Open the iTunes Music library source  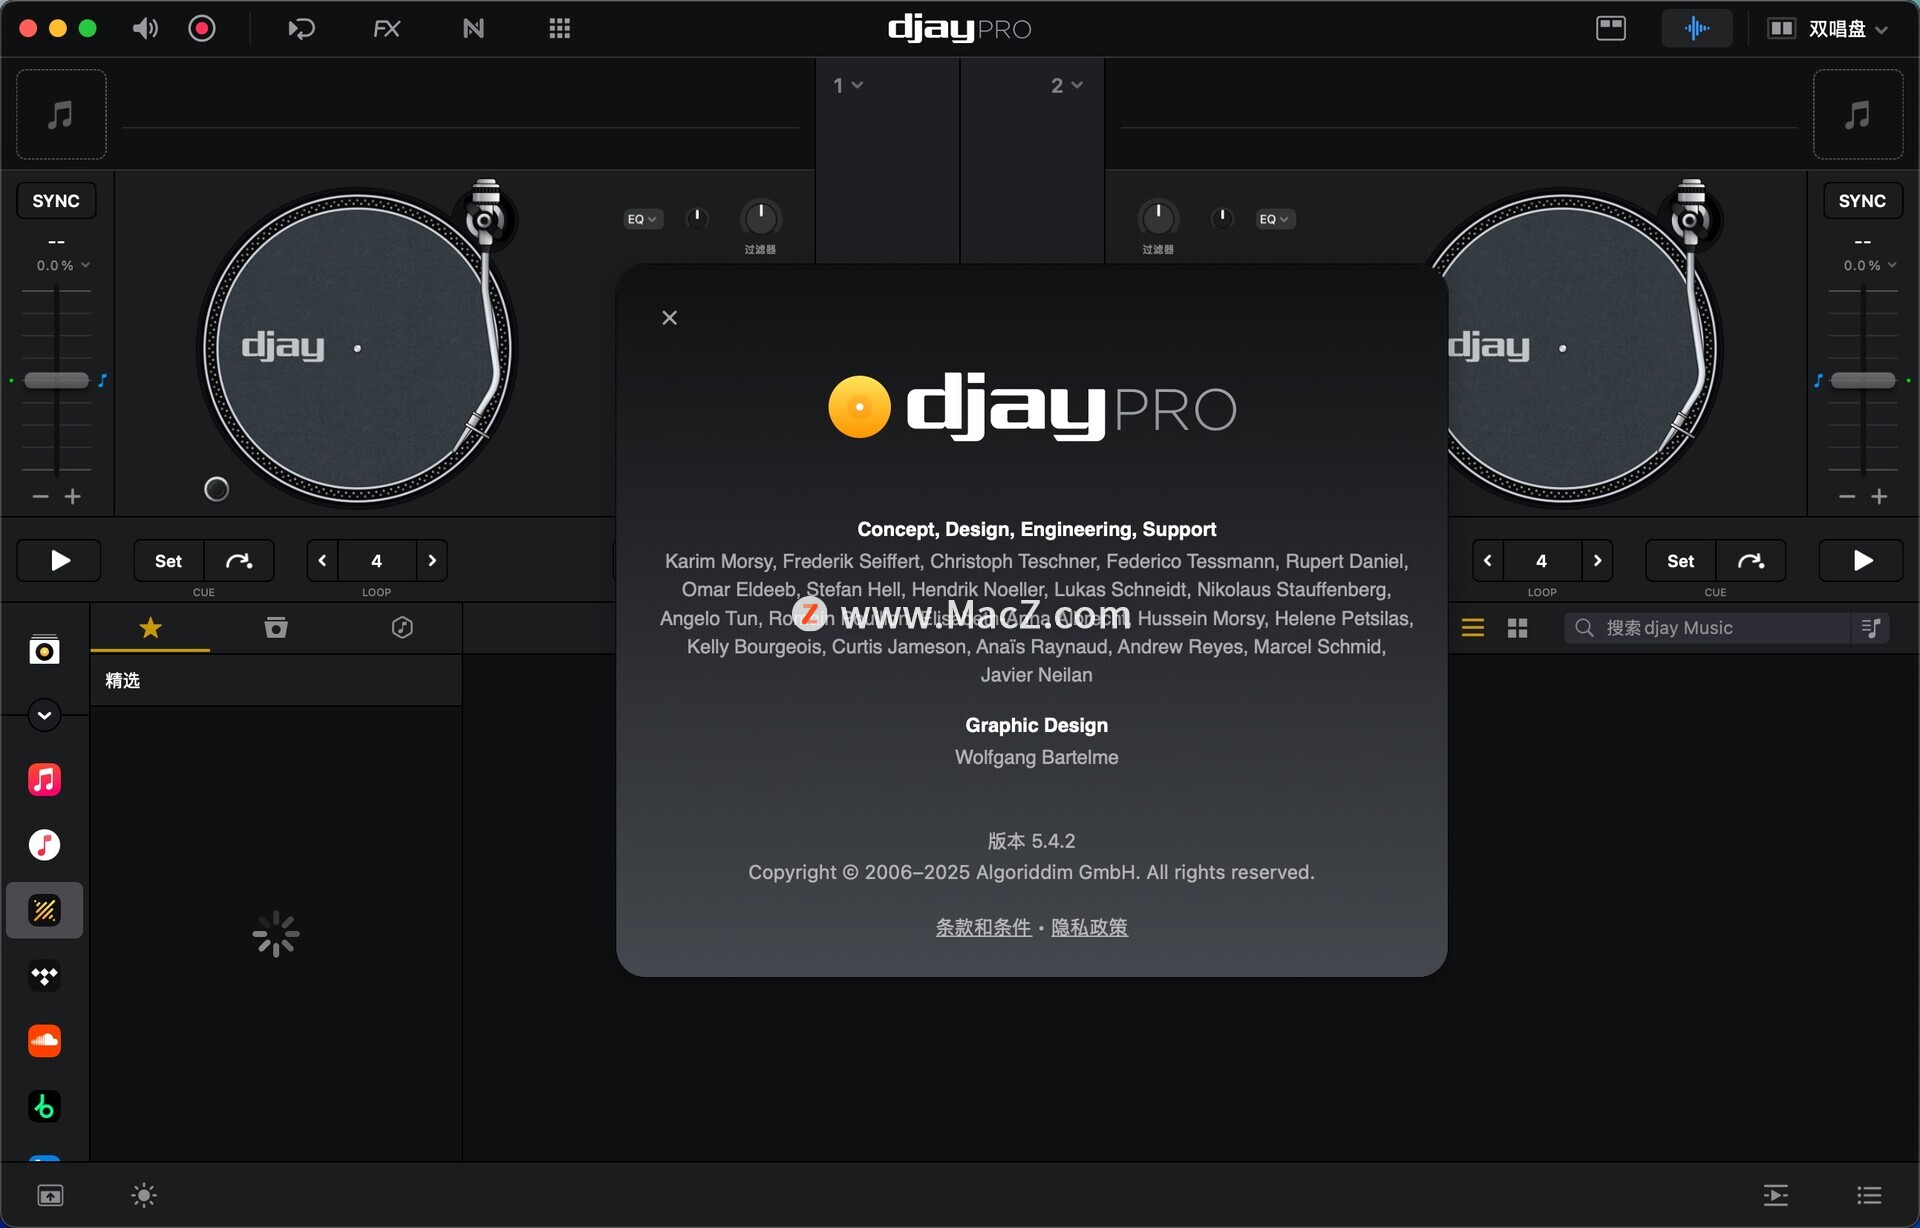(44, 845)
